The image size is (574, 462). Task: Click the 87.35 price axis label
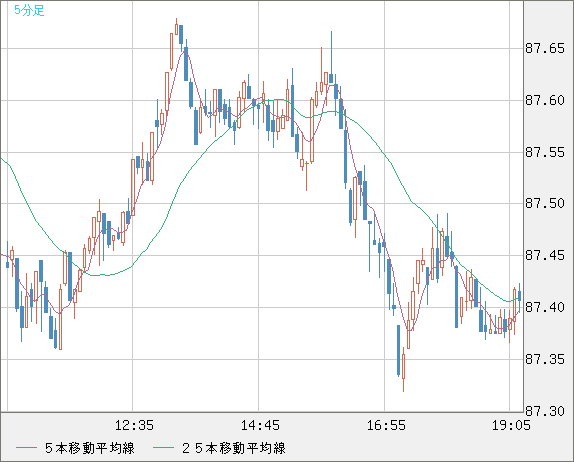(545, 359)
